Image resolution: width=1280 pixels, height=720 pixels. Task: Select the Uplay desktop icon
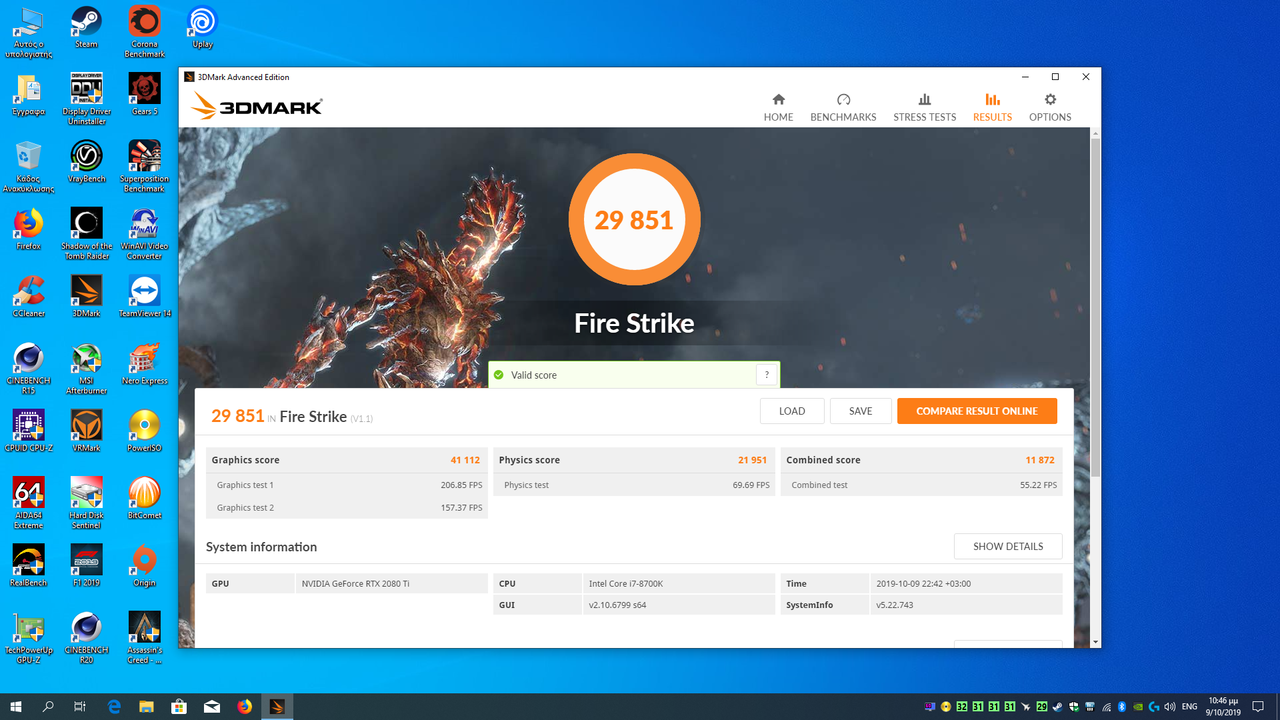tap(202, 27)
